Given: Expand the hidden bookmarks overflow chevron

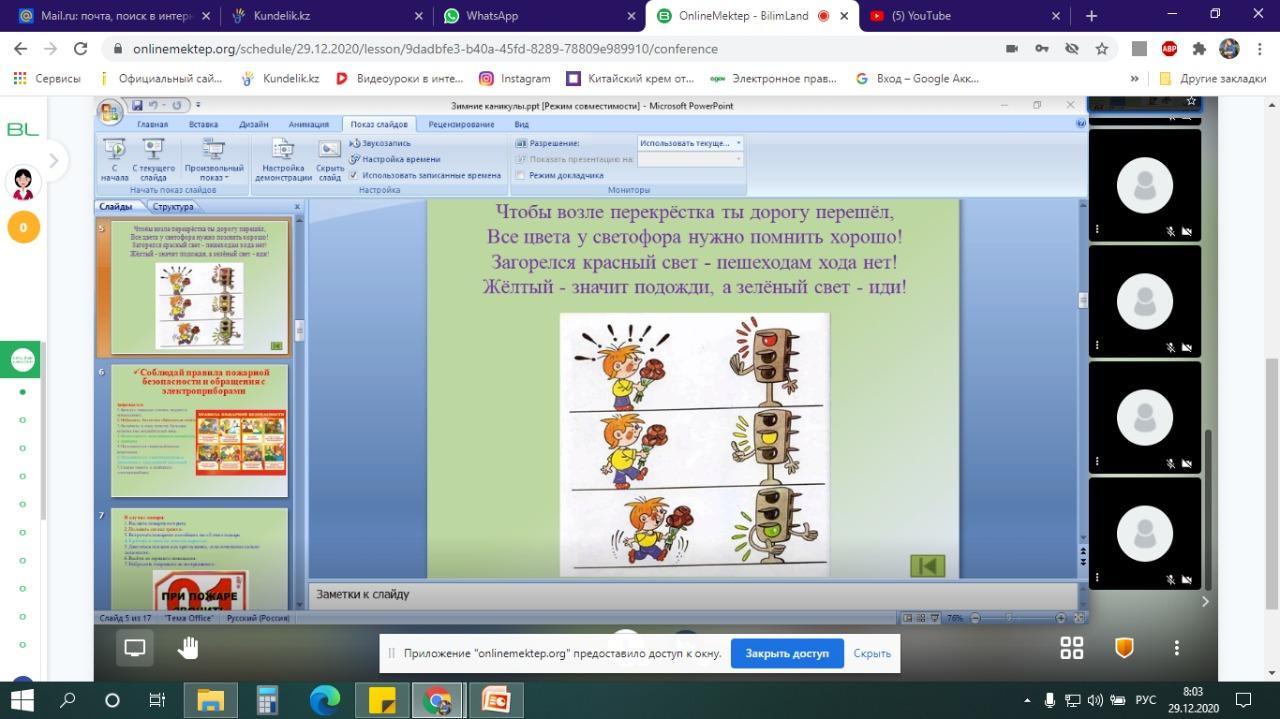Looking at the screenshot, I should point(1134,78).
